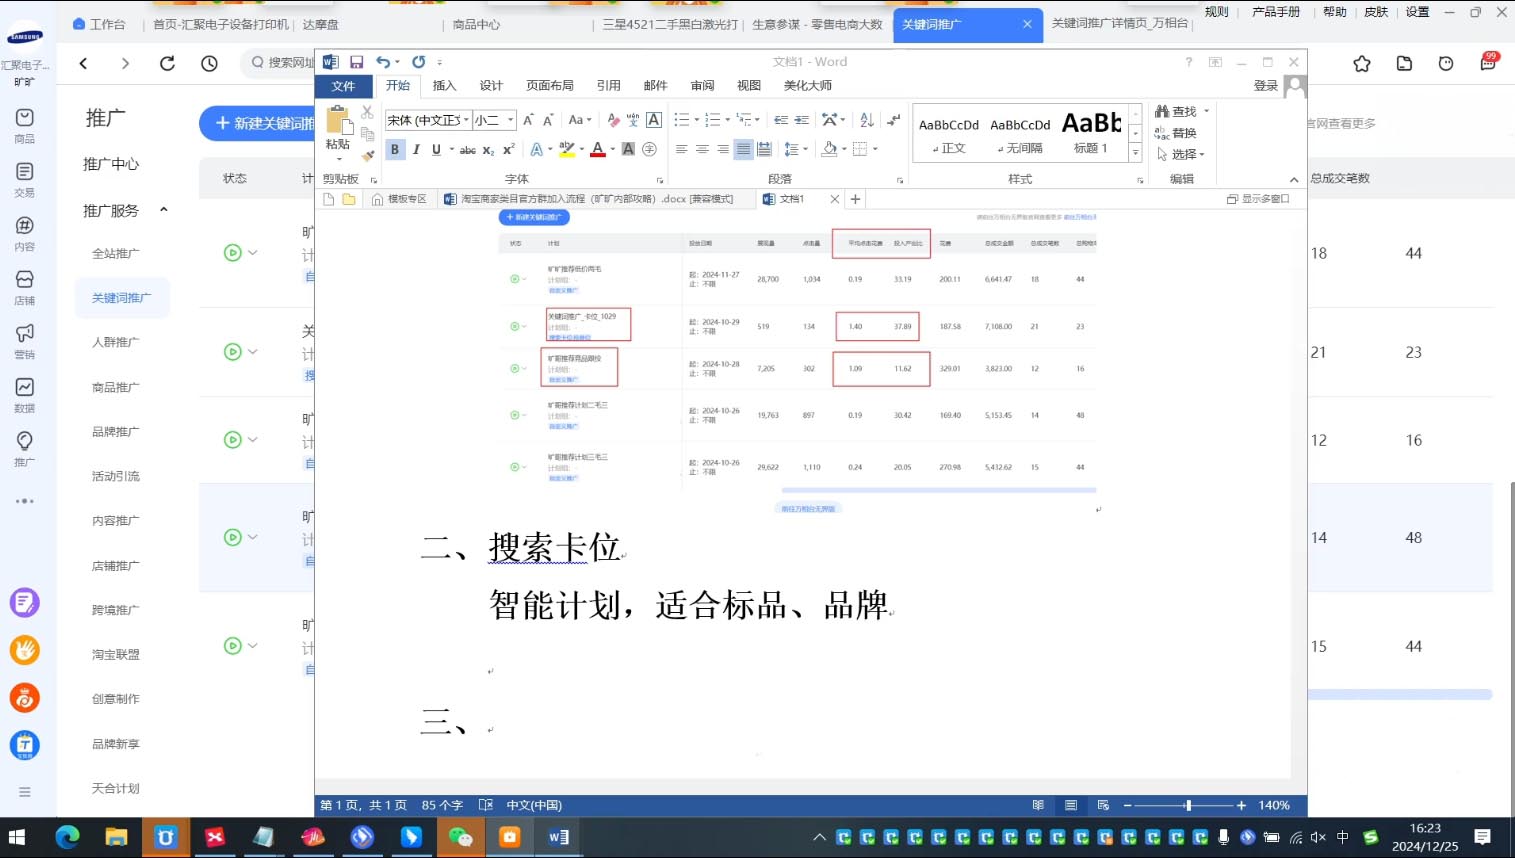Collapse the Word ribbon
The image size is (1515, 858).
(x=1294, y=180)
